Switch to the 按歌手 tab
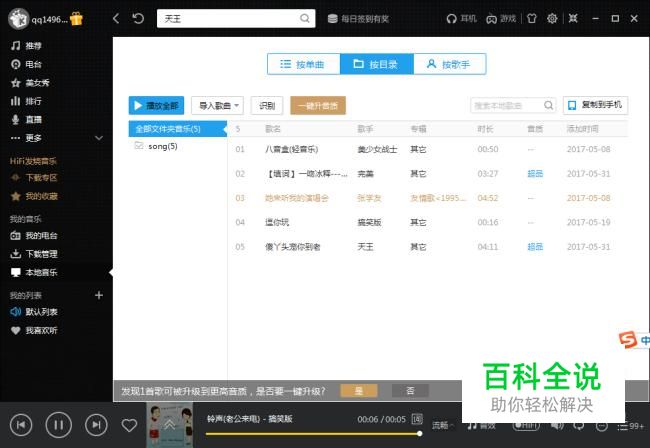This screenshot has width=650, height=448. pyautogui.click(x=449, y=64)
